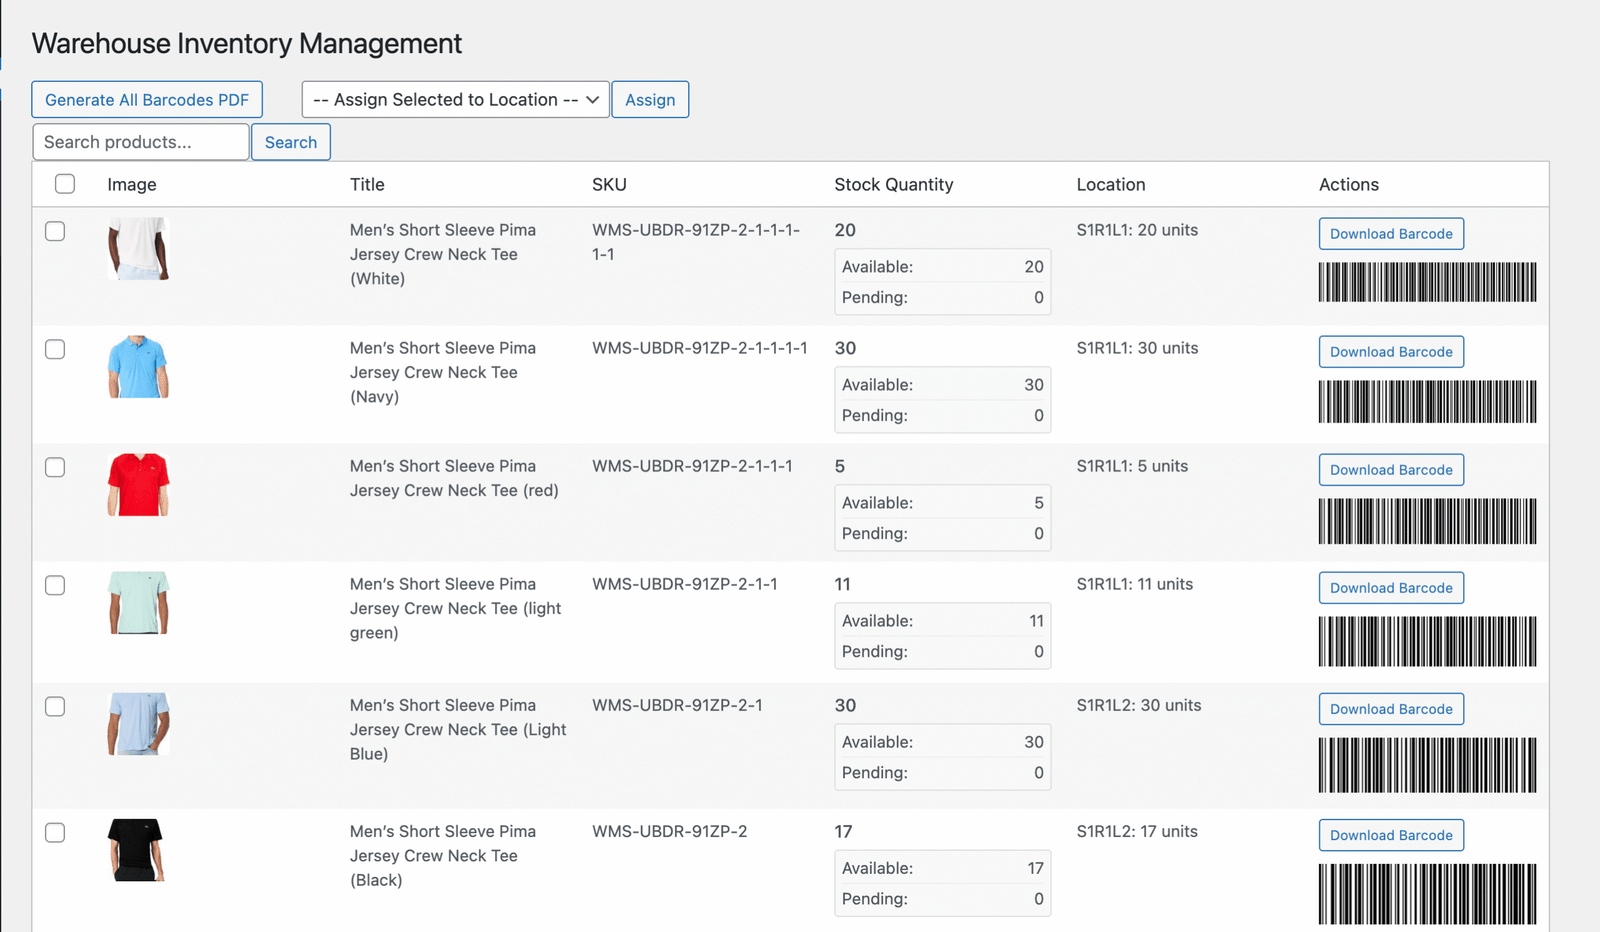The image size is (1600, 932).
Task: Click the SKU column header
Action: 609,184
